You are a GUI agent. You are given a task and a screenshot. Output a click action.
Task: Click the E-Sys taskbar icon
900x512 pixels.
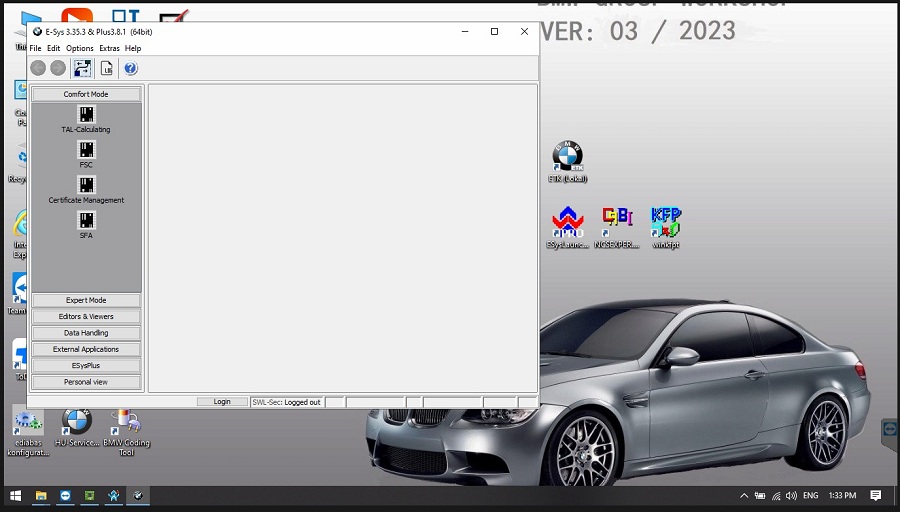pyautogui.click(x=138, y=495)
